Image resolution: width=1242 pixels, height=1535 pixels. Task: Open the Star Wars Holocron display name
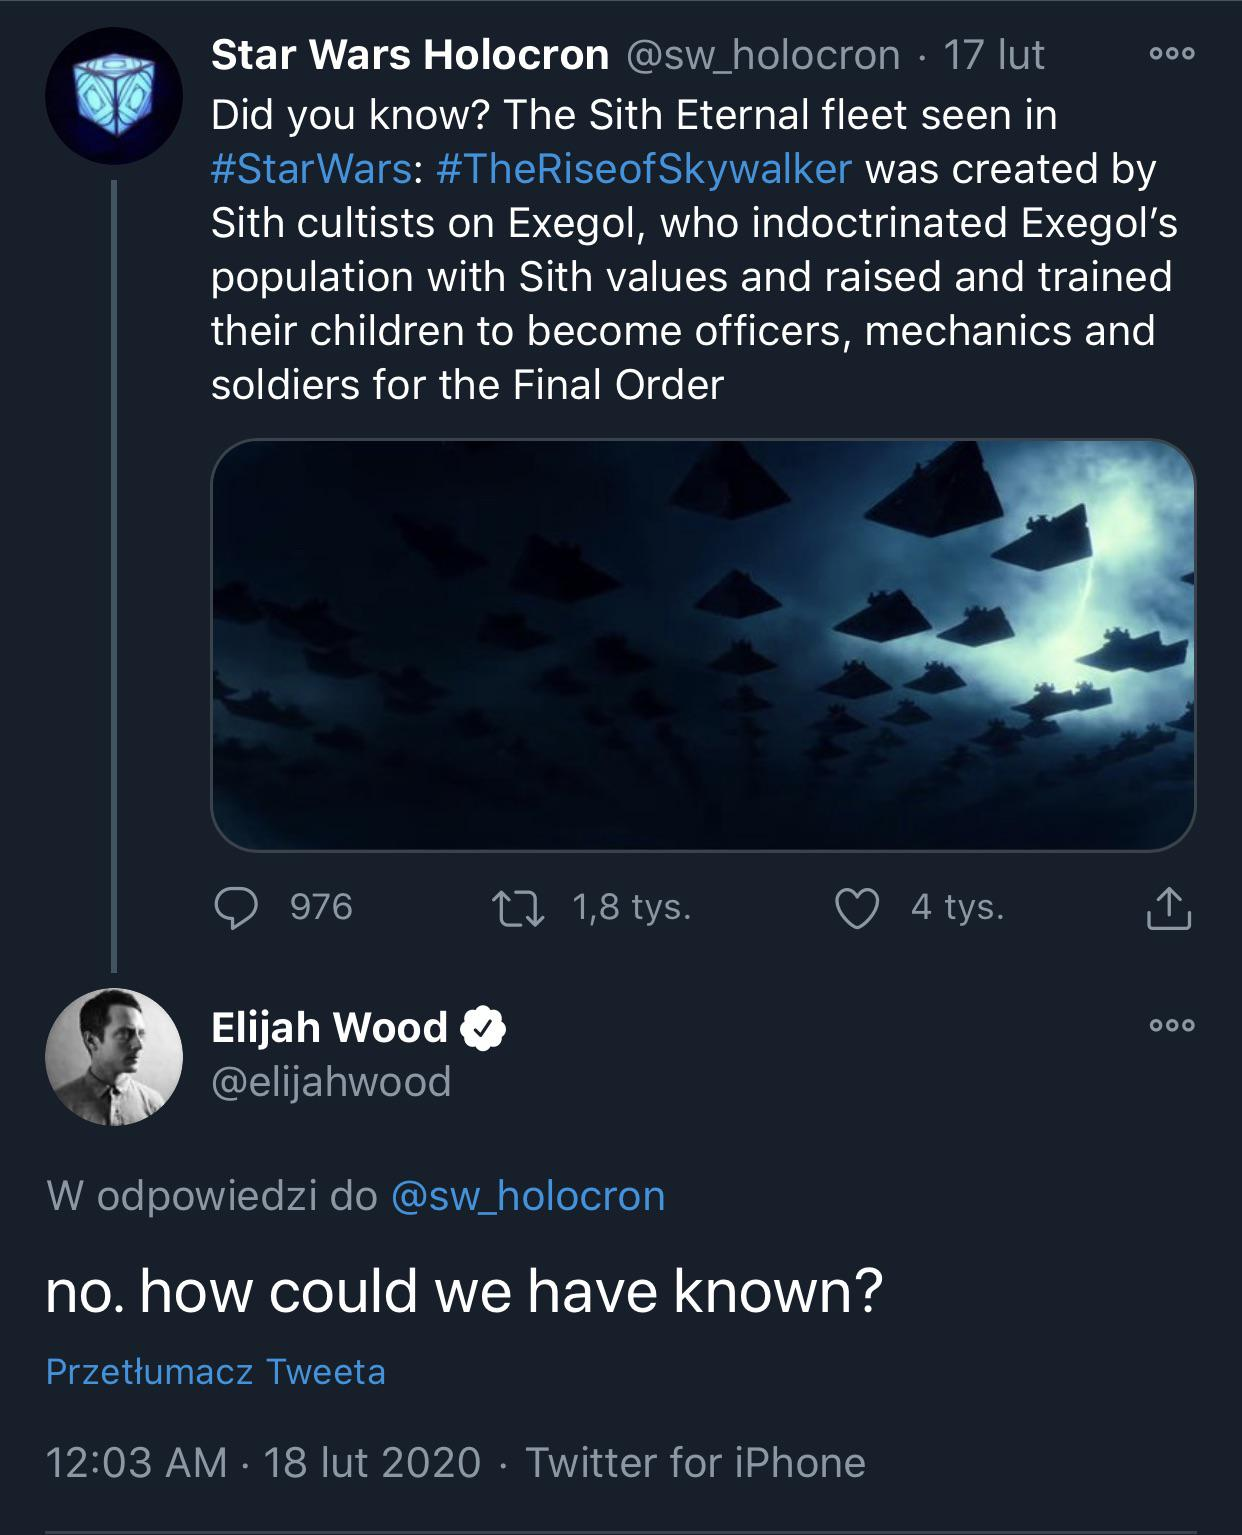click(410, 55)
